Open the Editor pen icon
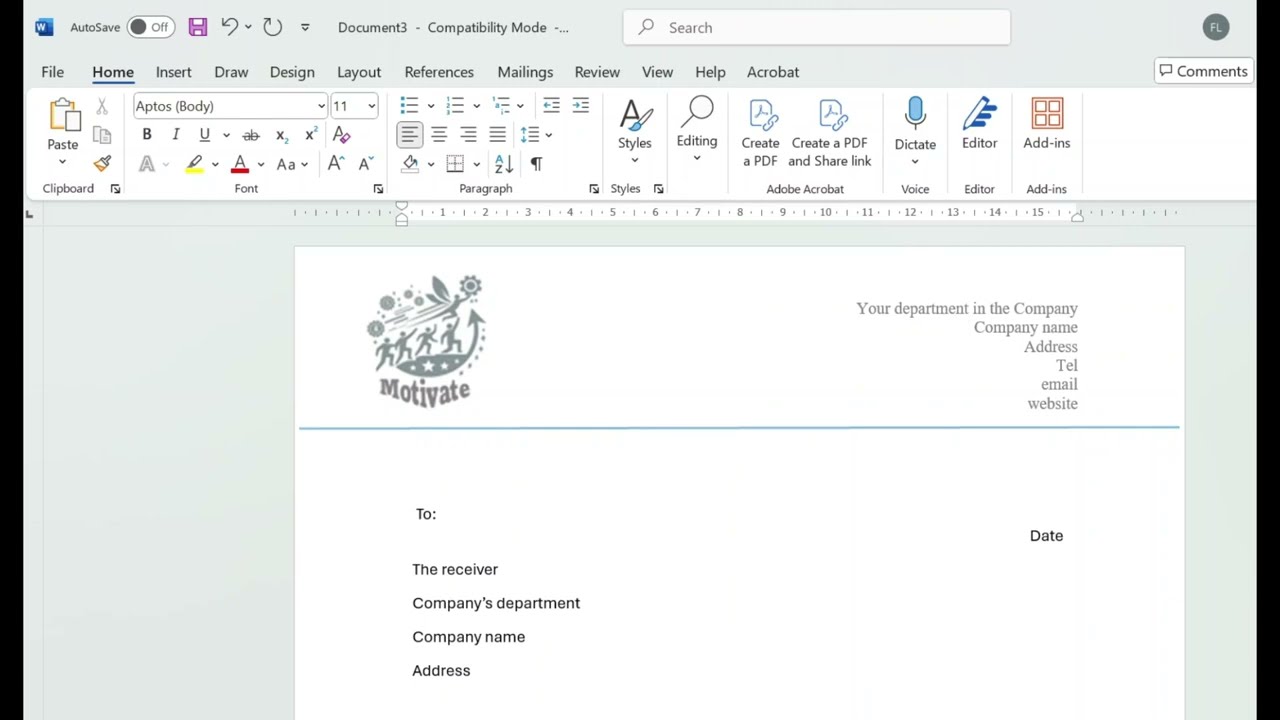Viewport: 1280px width, 720px height. (980, 124)
